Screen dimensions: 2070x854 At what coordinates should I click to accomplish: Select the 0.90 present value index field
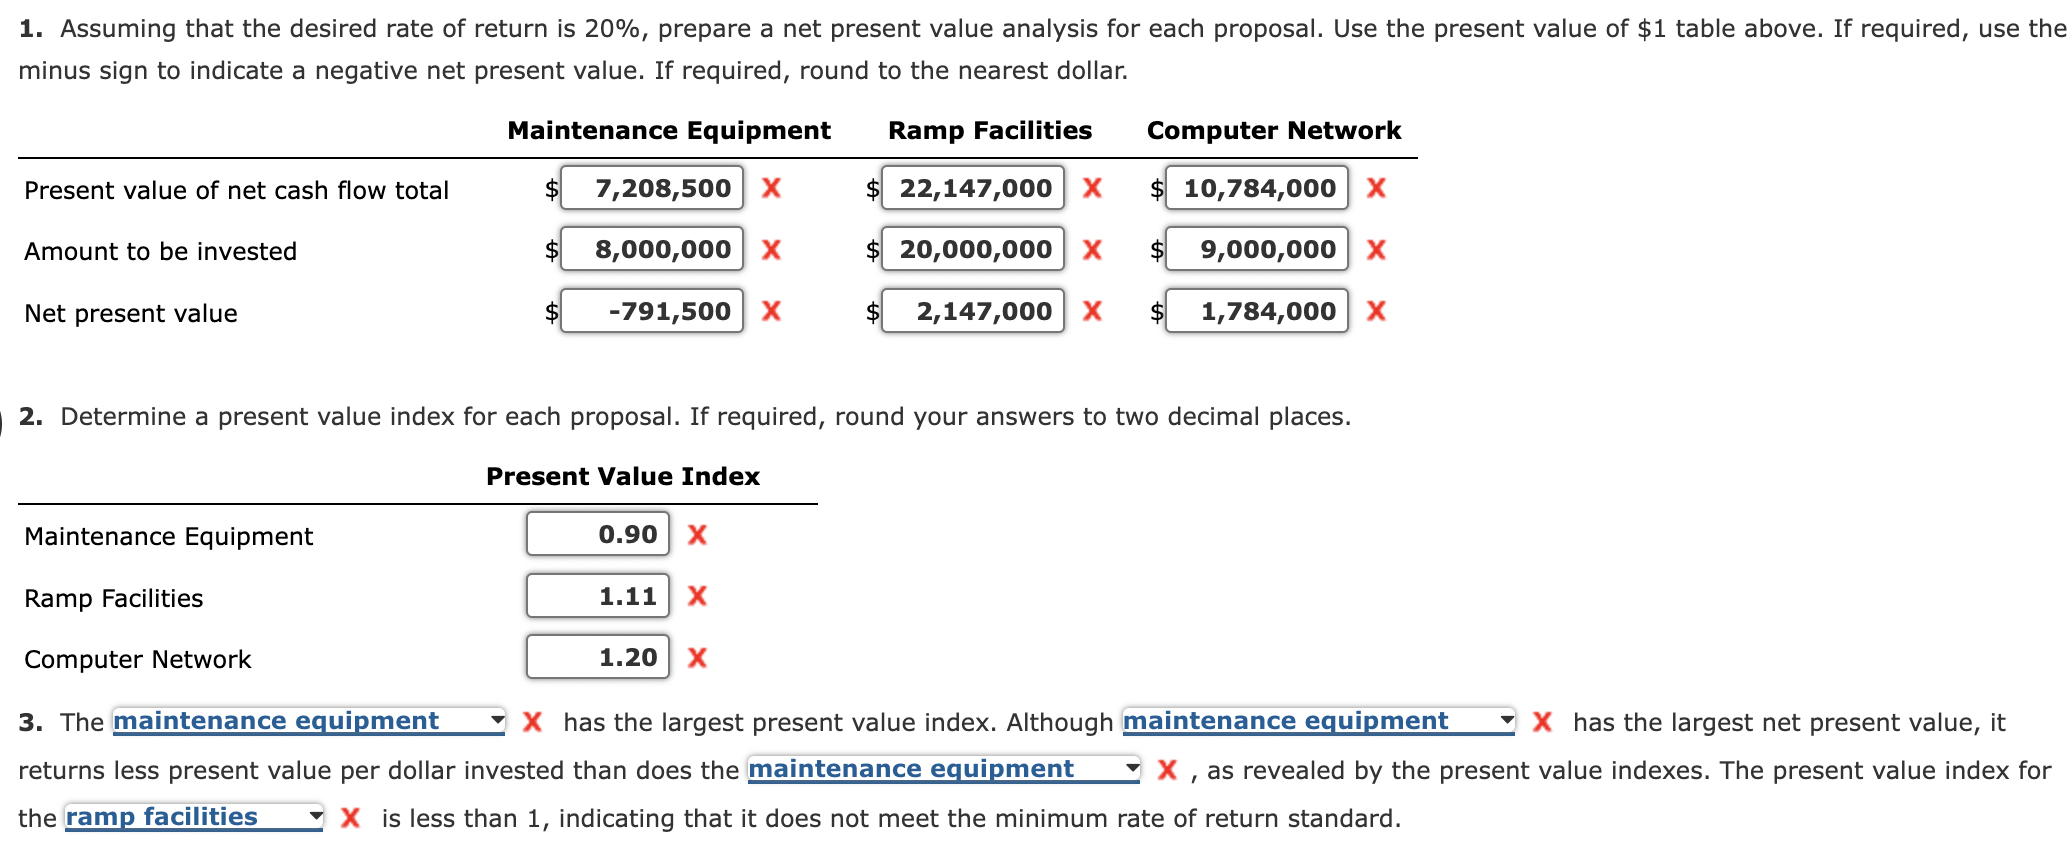point(597,535)
